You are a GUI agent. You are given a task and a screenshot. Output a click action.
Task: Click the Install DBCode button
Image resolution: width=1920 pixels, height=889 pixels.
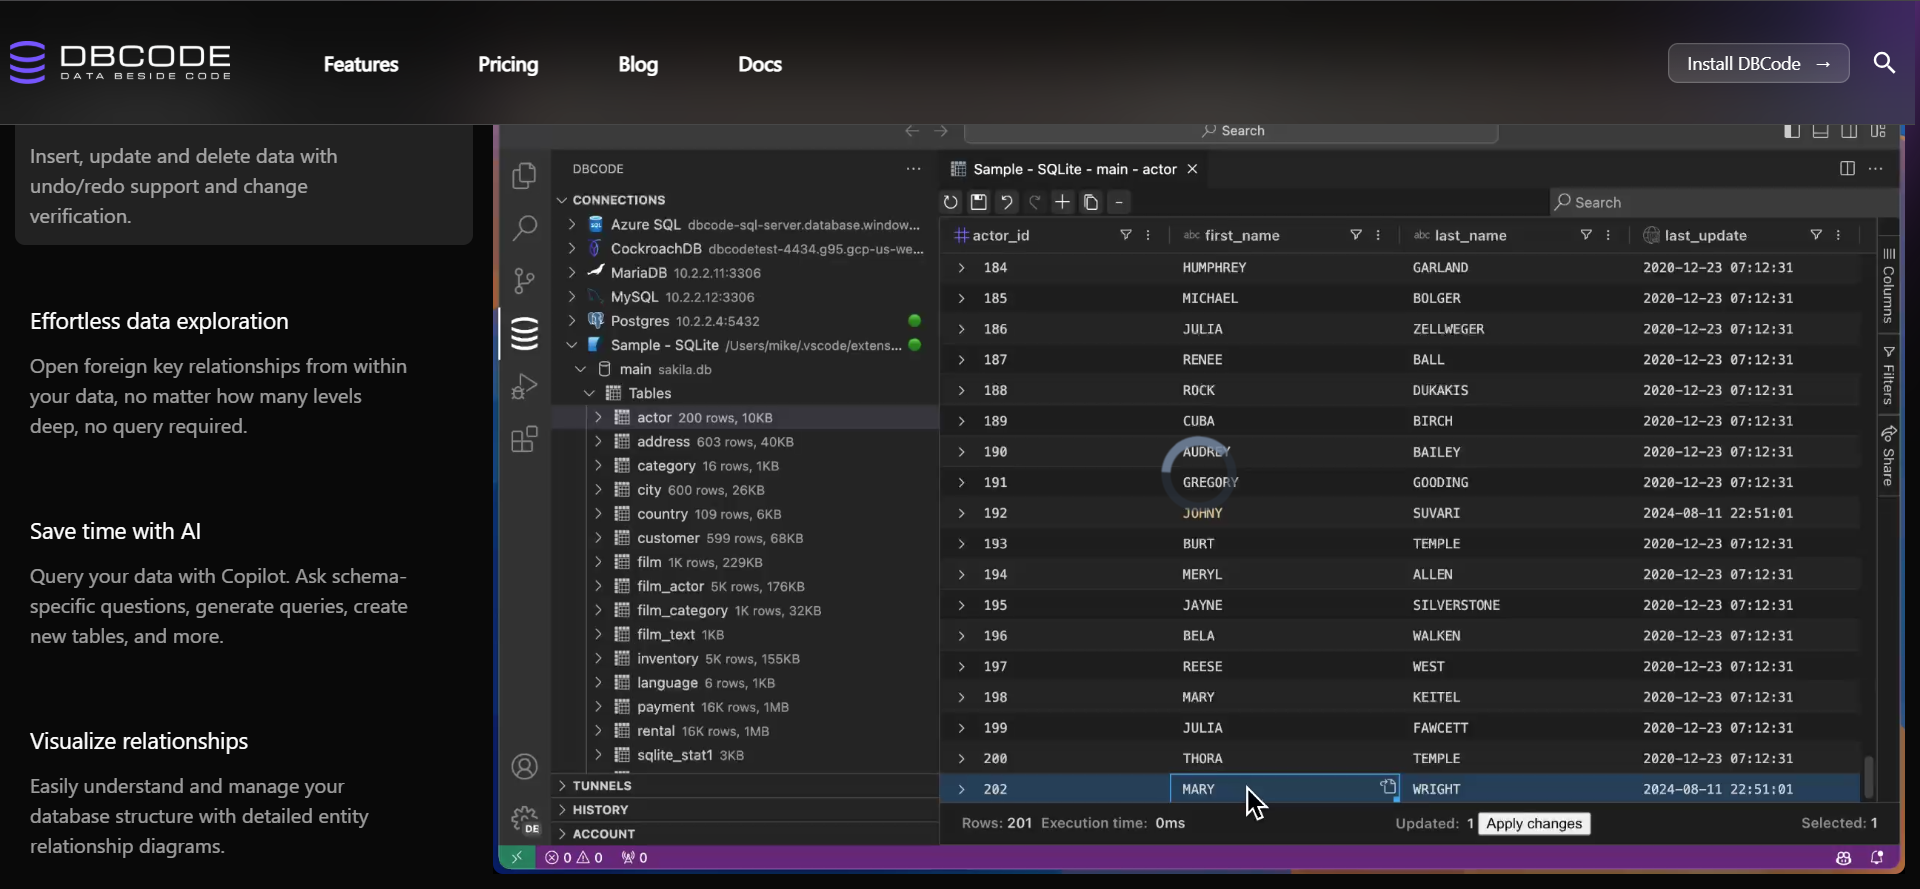click(1758, 63)
